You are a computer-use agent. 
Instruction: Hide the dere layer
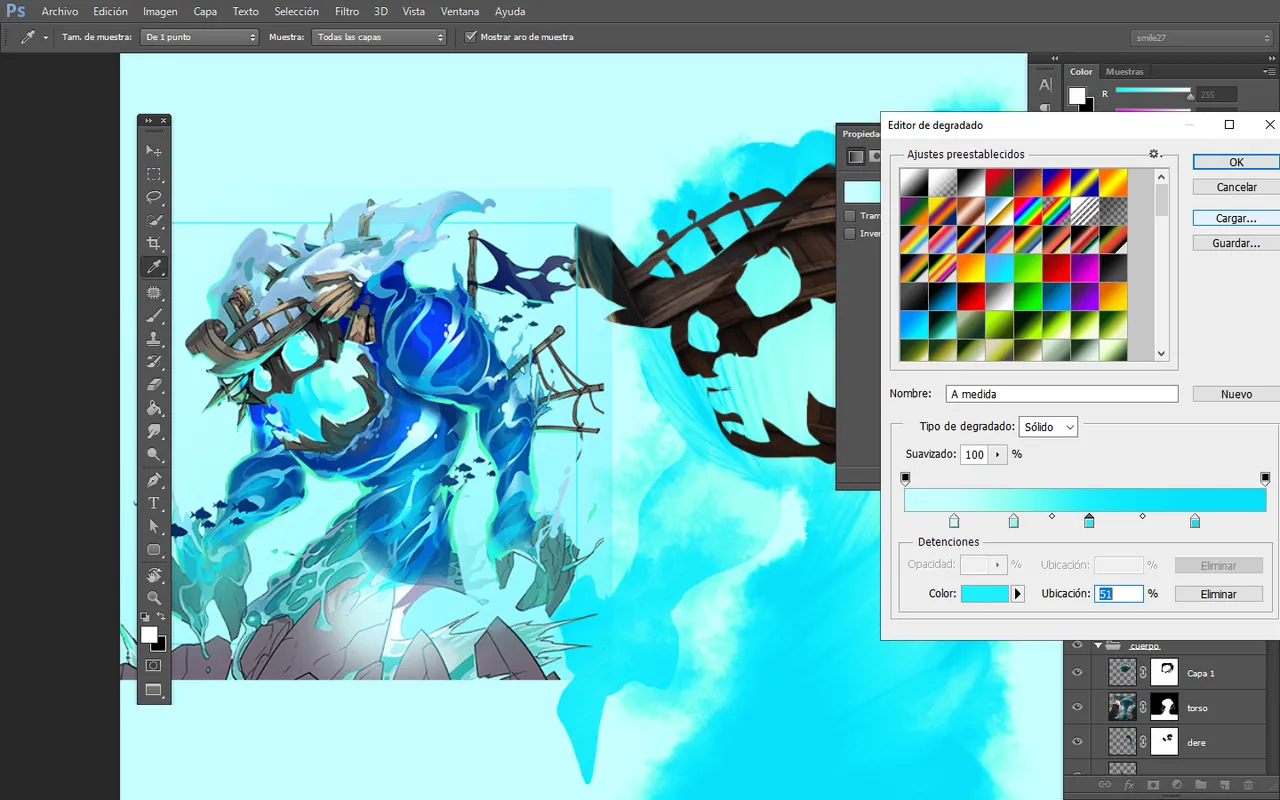point(1077,742)
